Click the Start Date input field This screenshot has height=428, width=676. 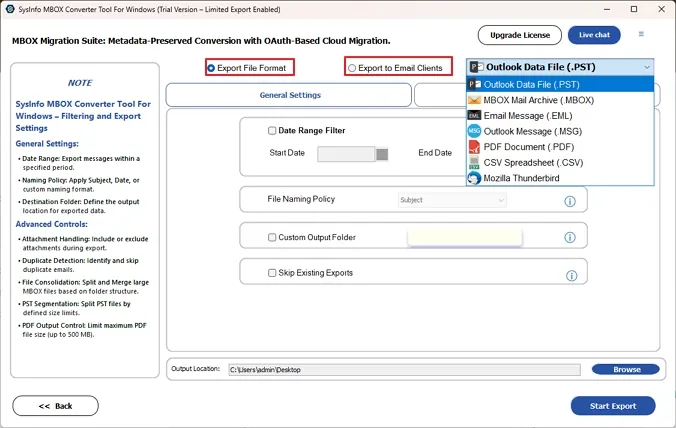coord(346,154)
